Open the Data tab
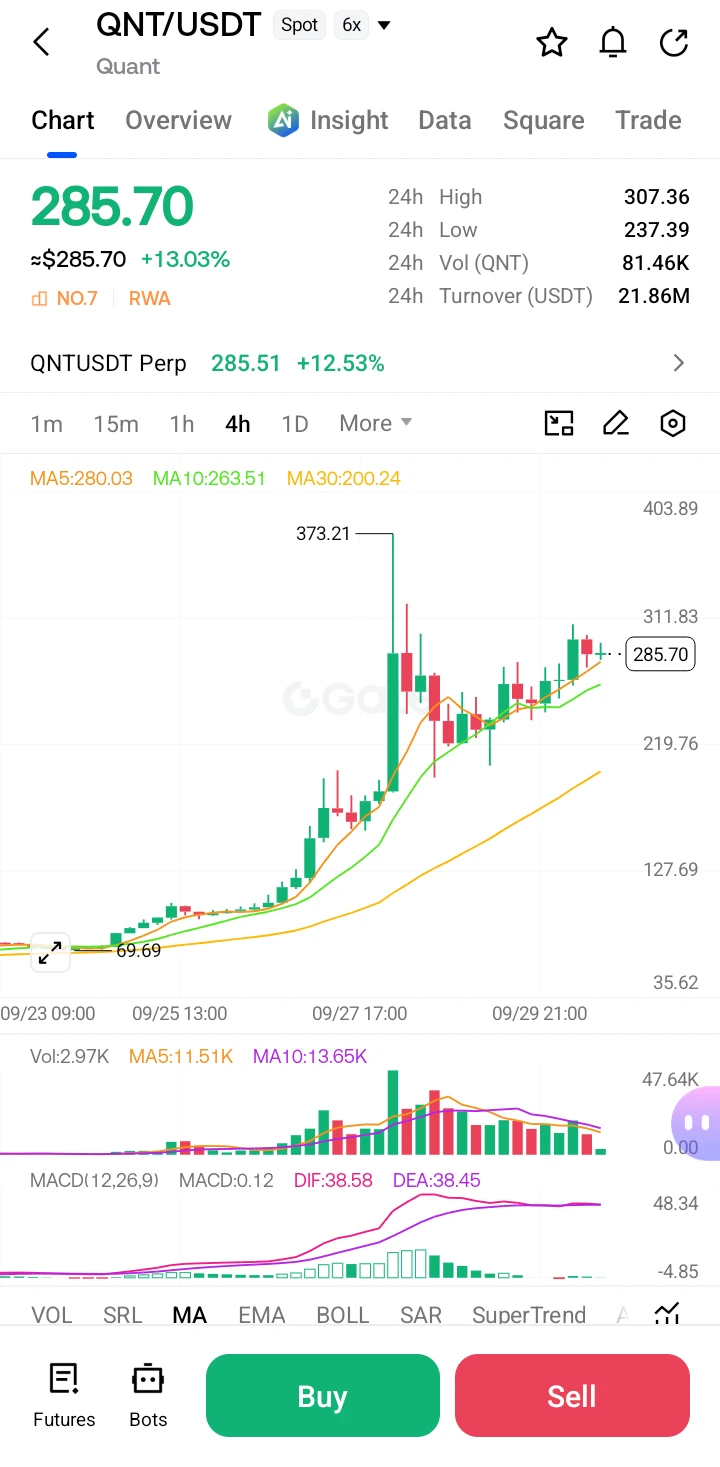Viewport: 720px width, 1467px height. 445,120
